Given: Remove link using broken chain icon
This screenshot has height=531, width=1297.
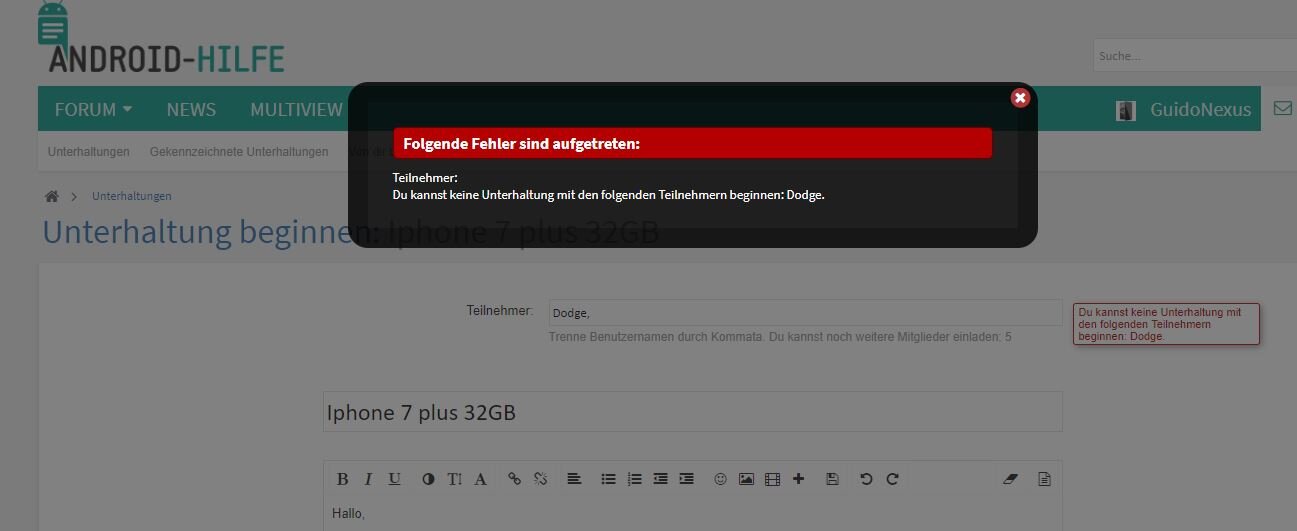Looking at the screenshot, I should (540, 479).
